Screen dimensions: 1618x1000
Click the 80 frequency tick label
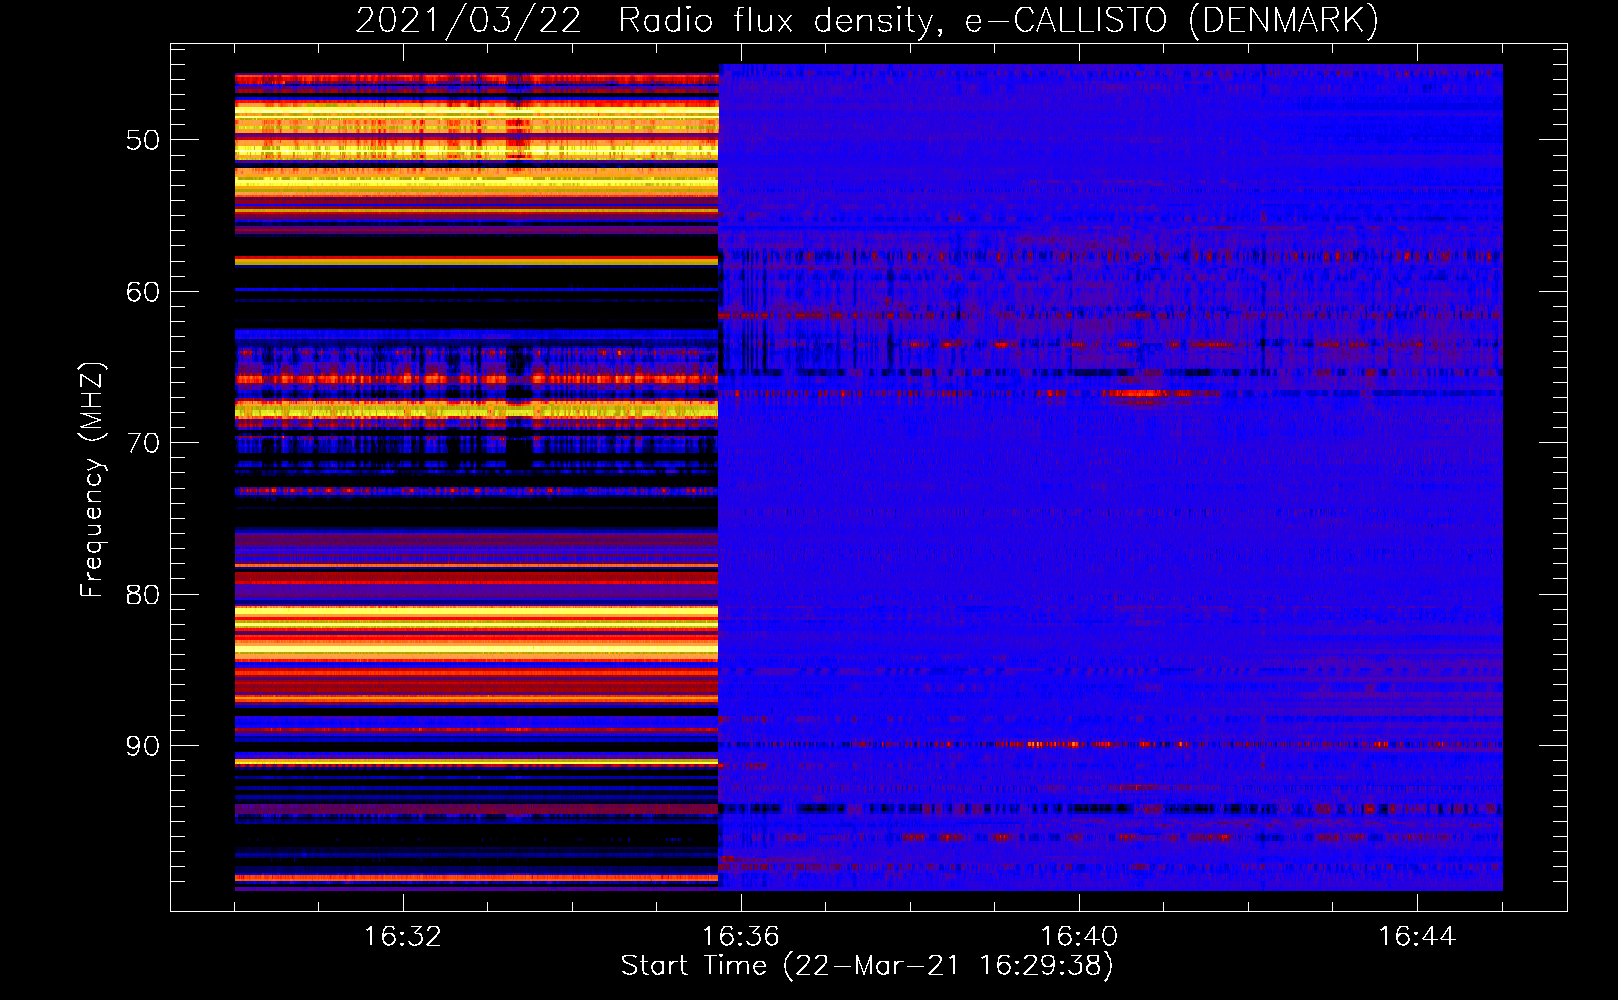(x=143, y=595)
